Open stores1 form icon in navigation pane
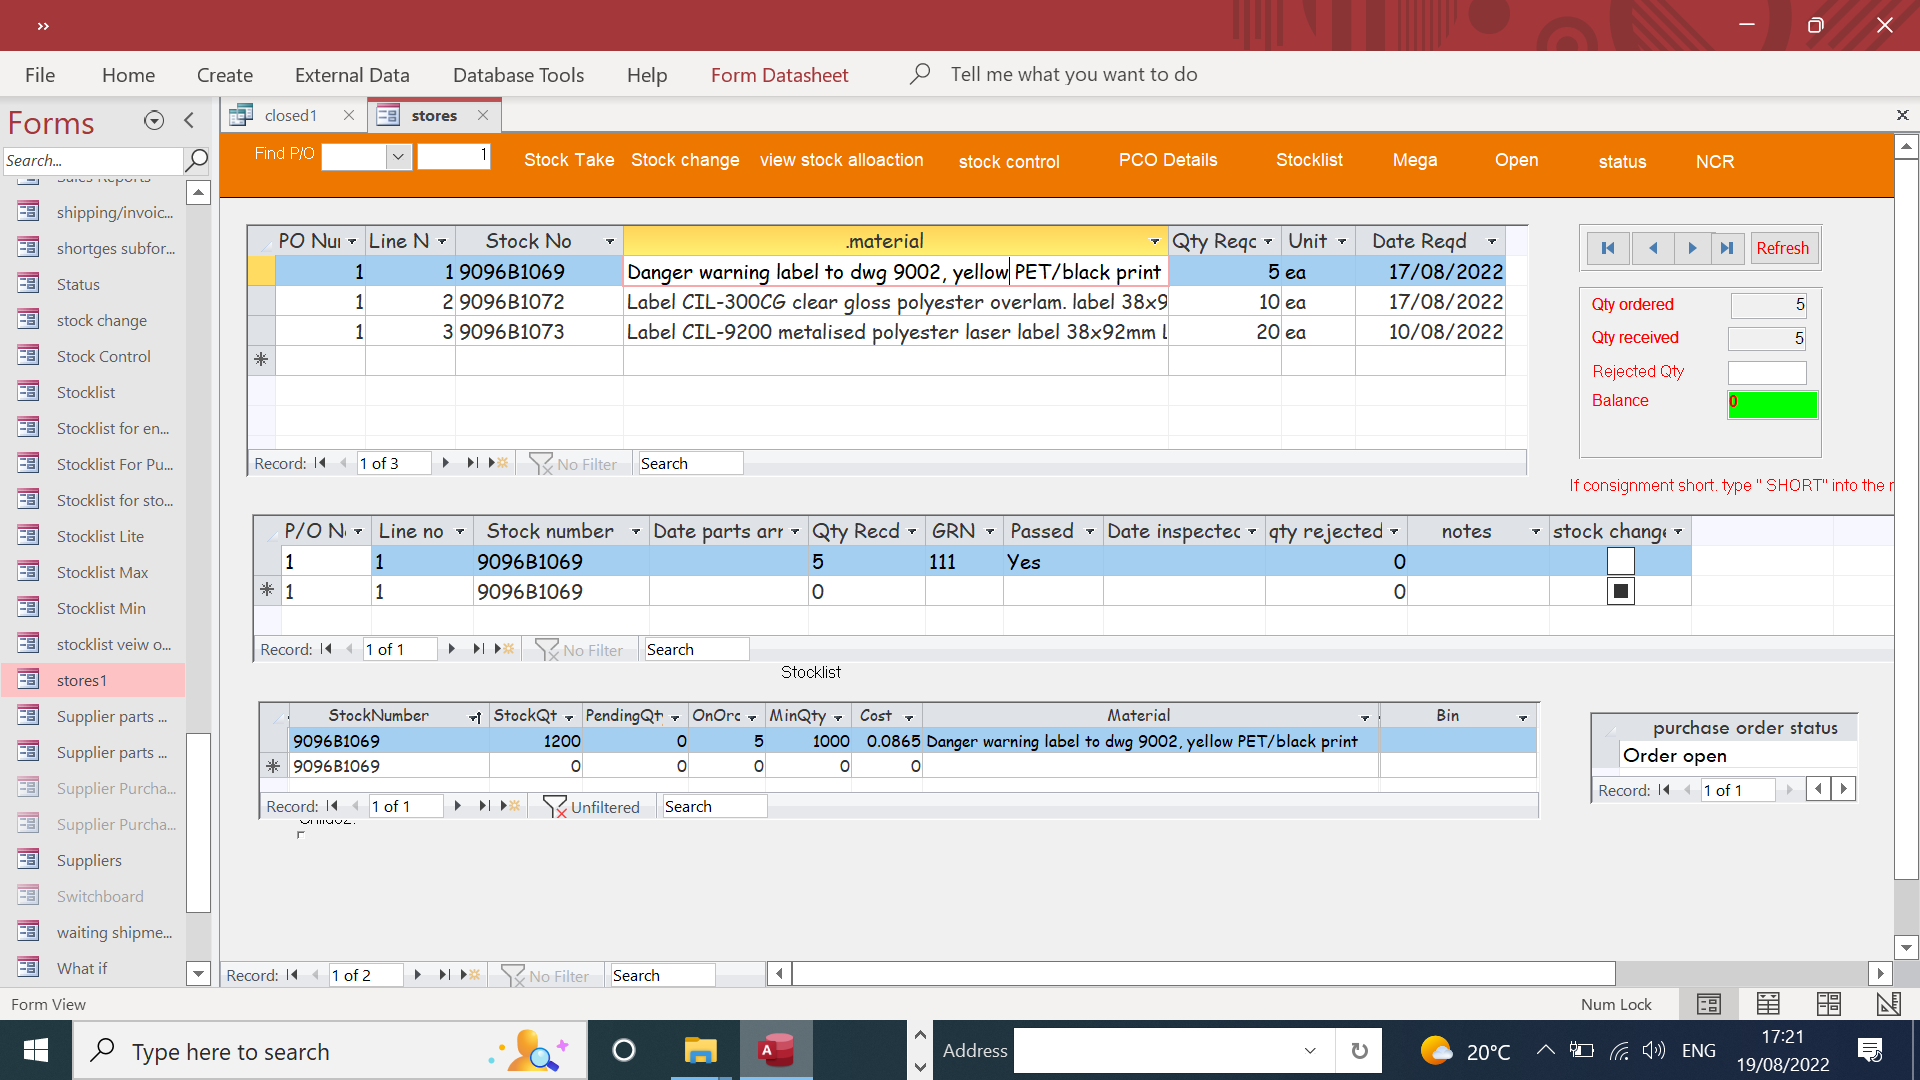Screen dimensions: 1920x1080 pos(28,680)
